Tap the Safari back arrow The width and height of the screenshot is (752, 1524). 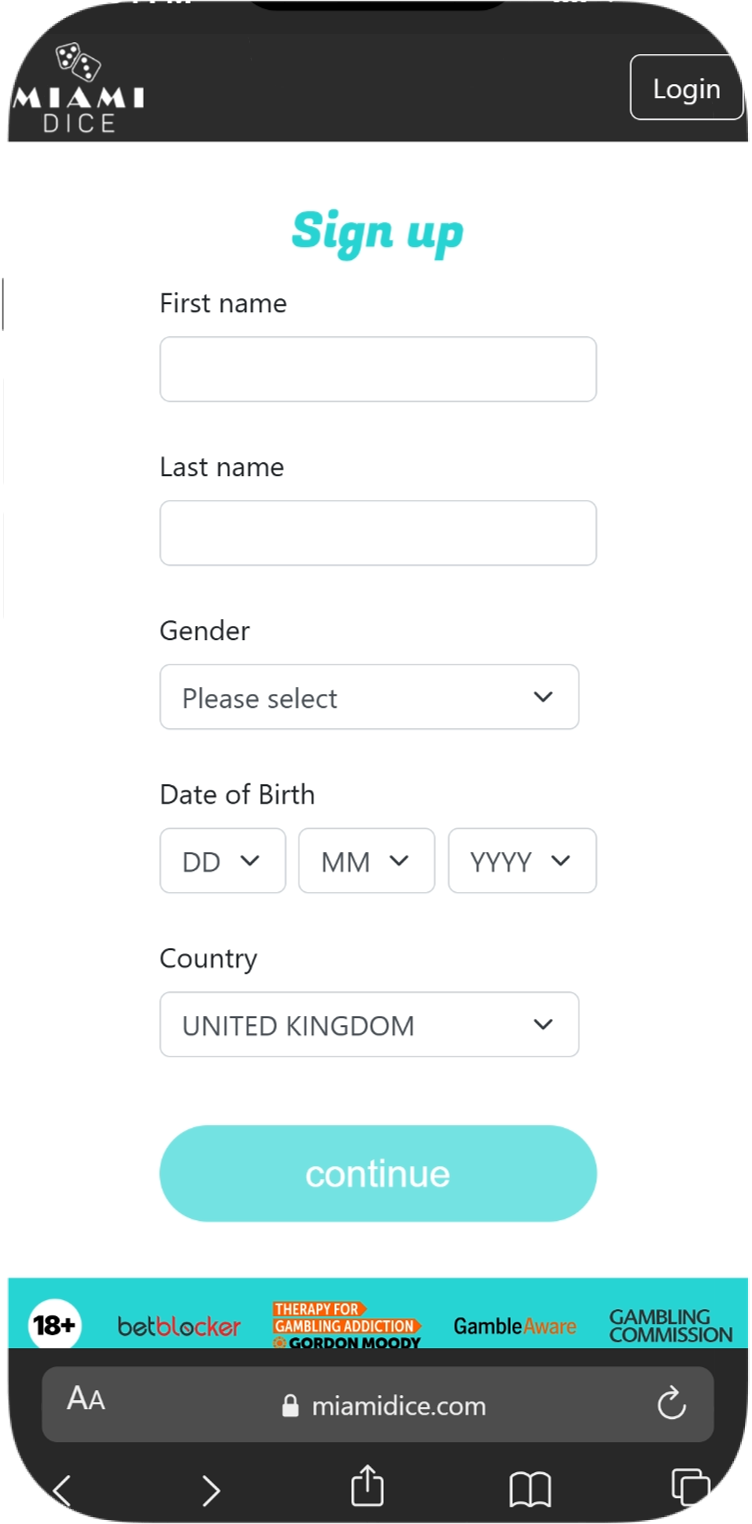(x=62, y=1491)
